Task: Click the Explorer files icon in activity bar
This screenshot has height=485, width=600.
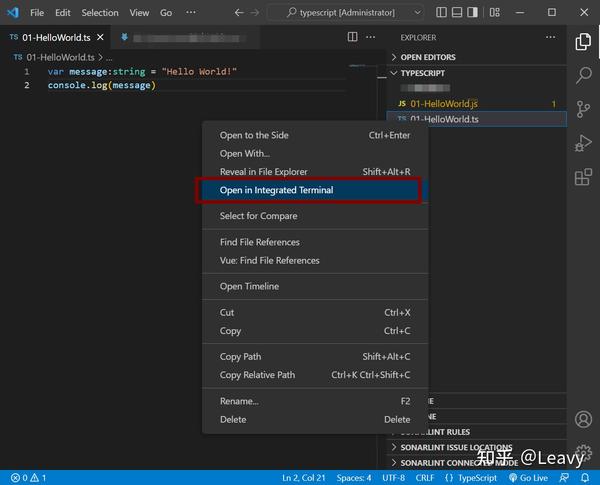Action: coord(584,42)
